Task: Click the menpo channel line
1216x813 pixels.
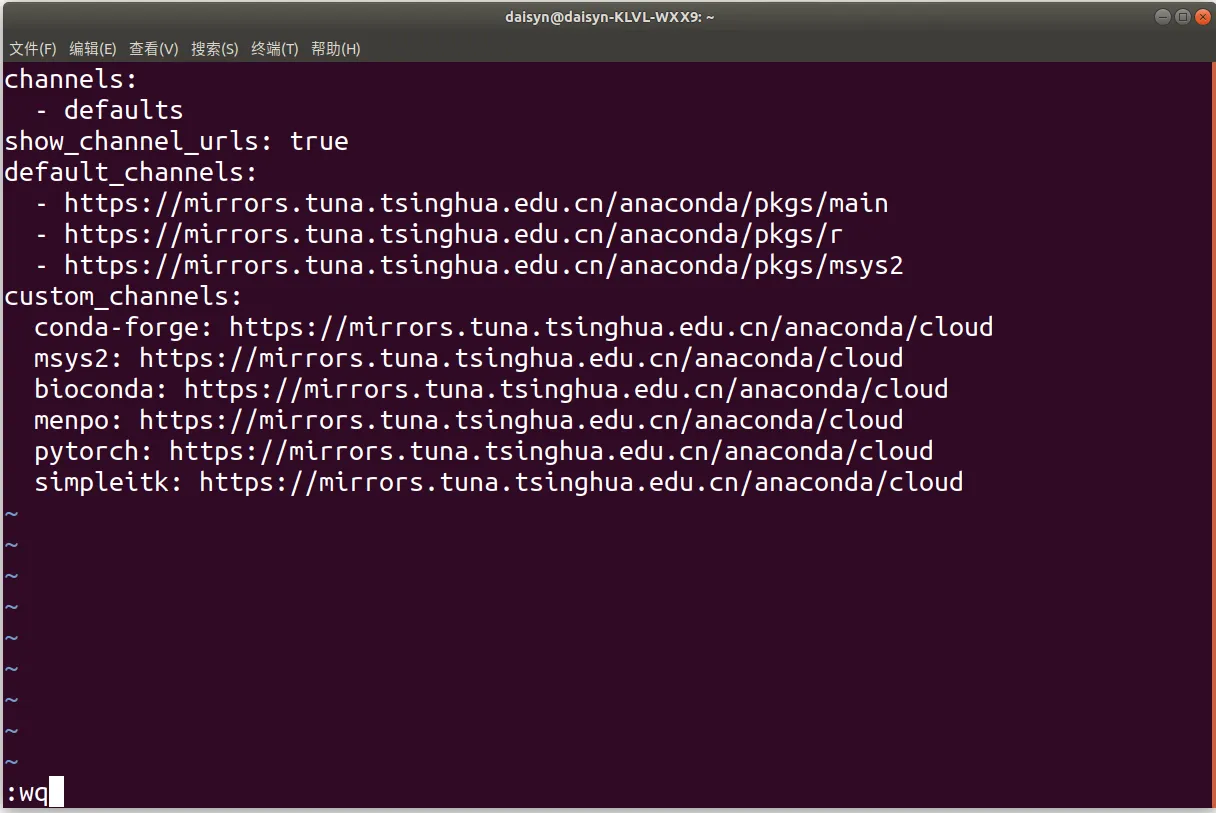Action: 469,420
